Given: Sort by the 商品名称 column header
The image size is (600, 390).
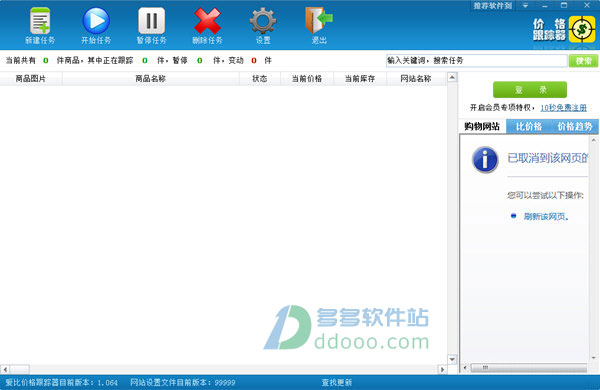Looking at the screenshot, I should (x=150, y=78).
